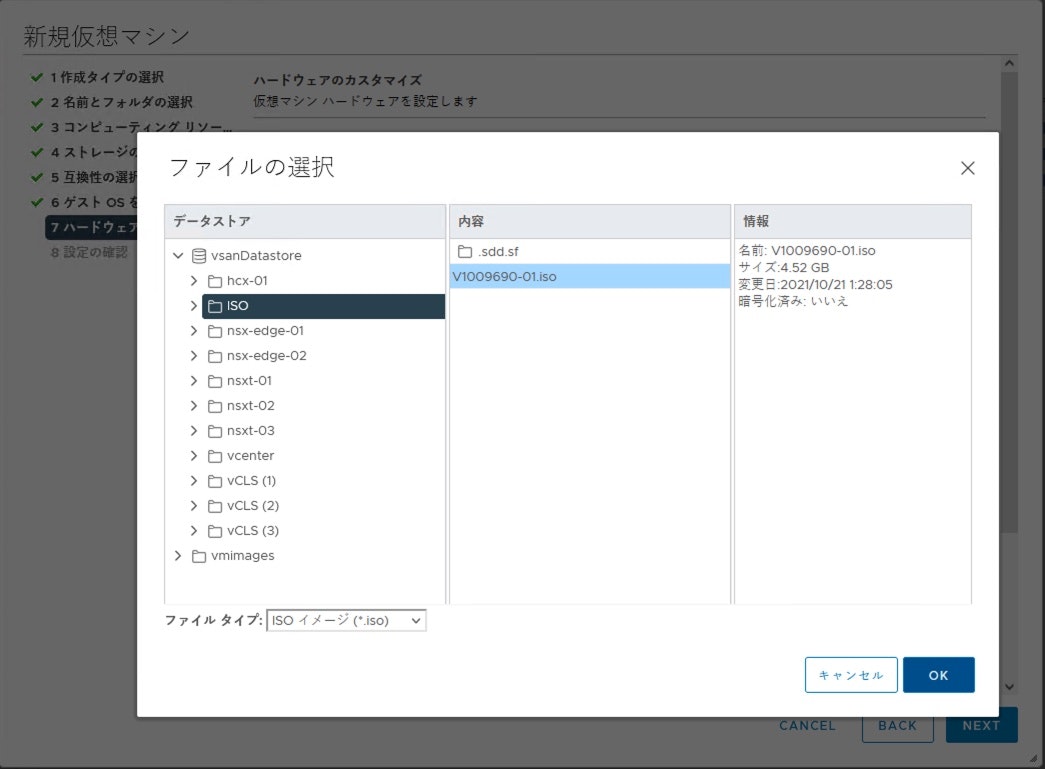
Task: Expand the nsx-edge-01 folder chevron
Action: point(193,331)
